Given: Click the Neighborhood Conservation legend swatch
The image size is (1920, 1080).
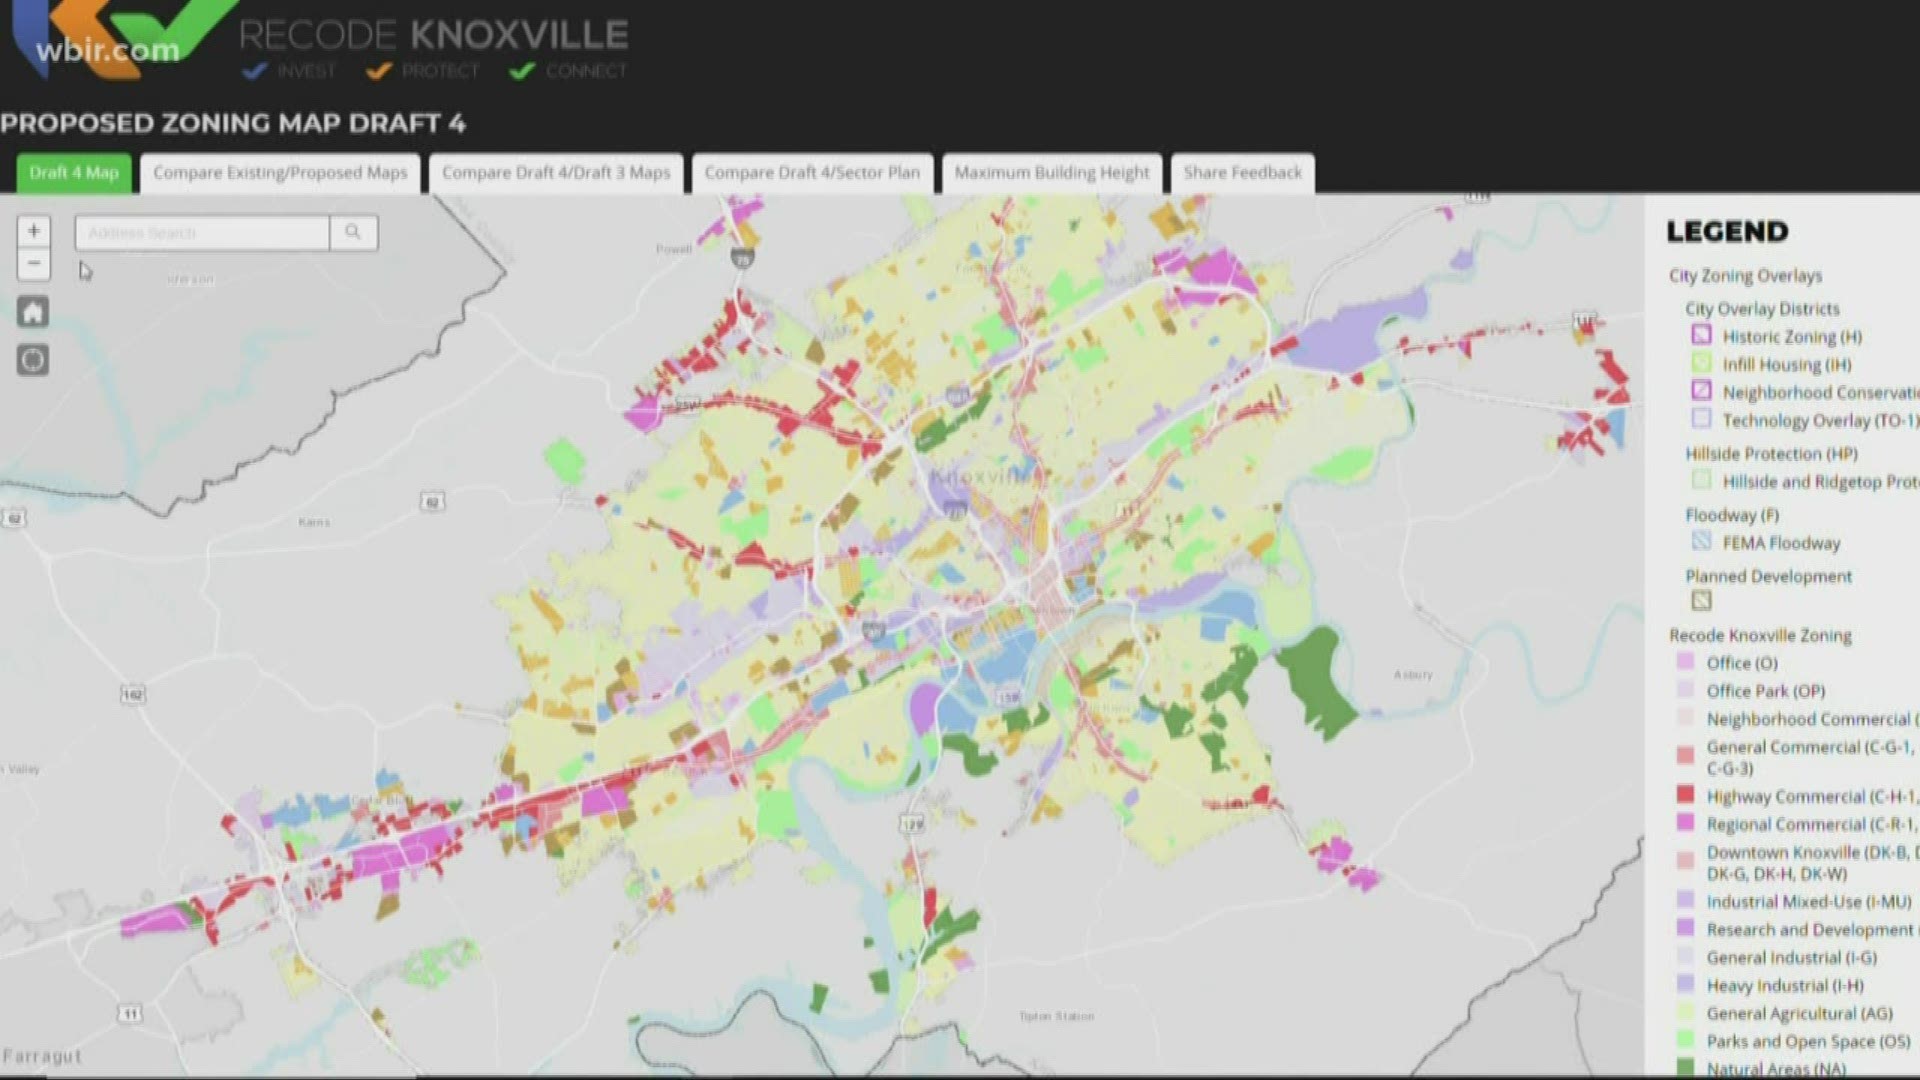Looking at the screenshot, I should [1701, 391].
